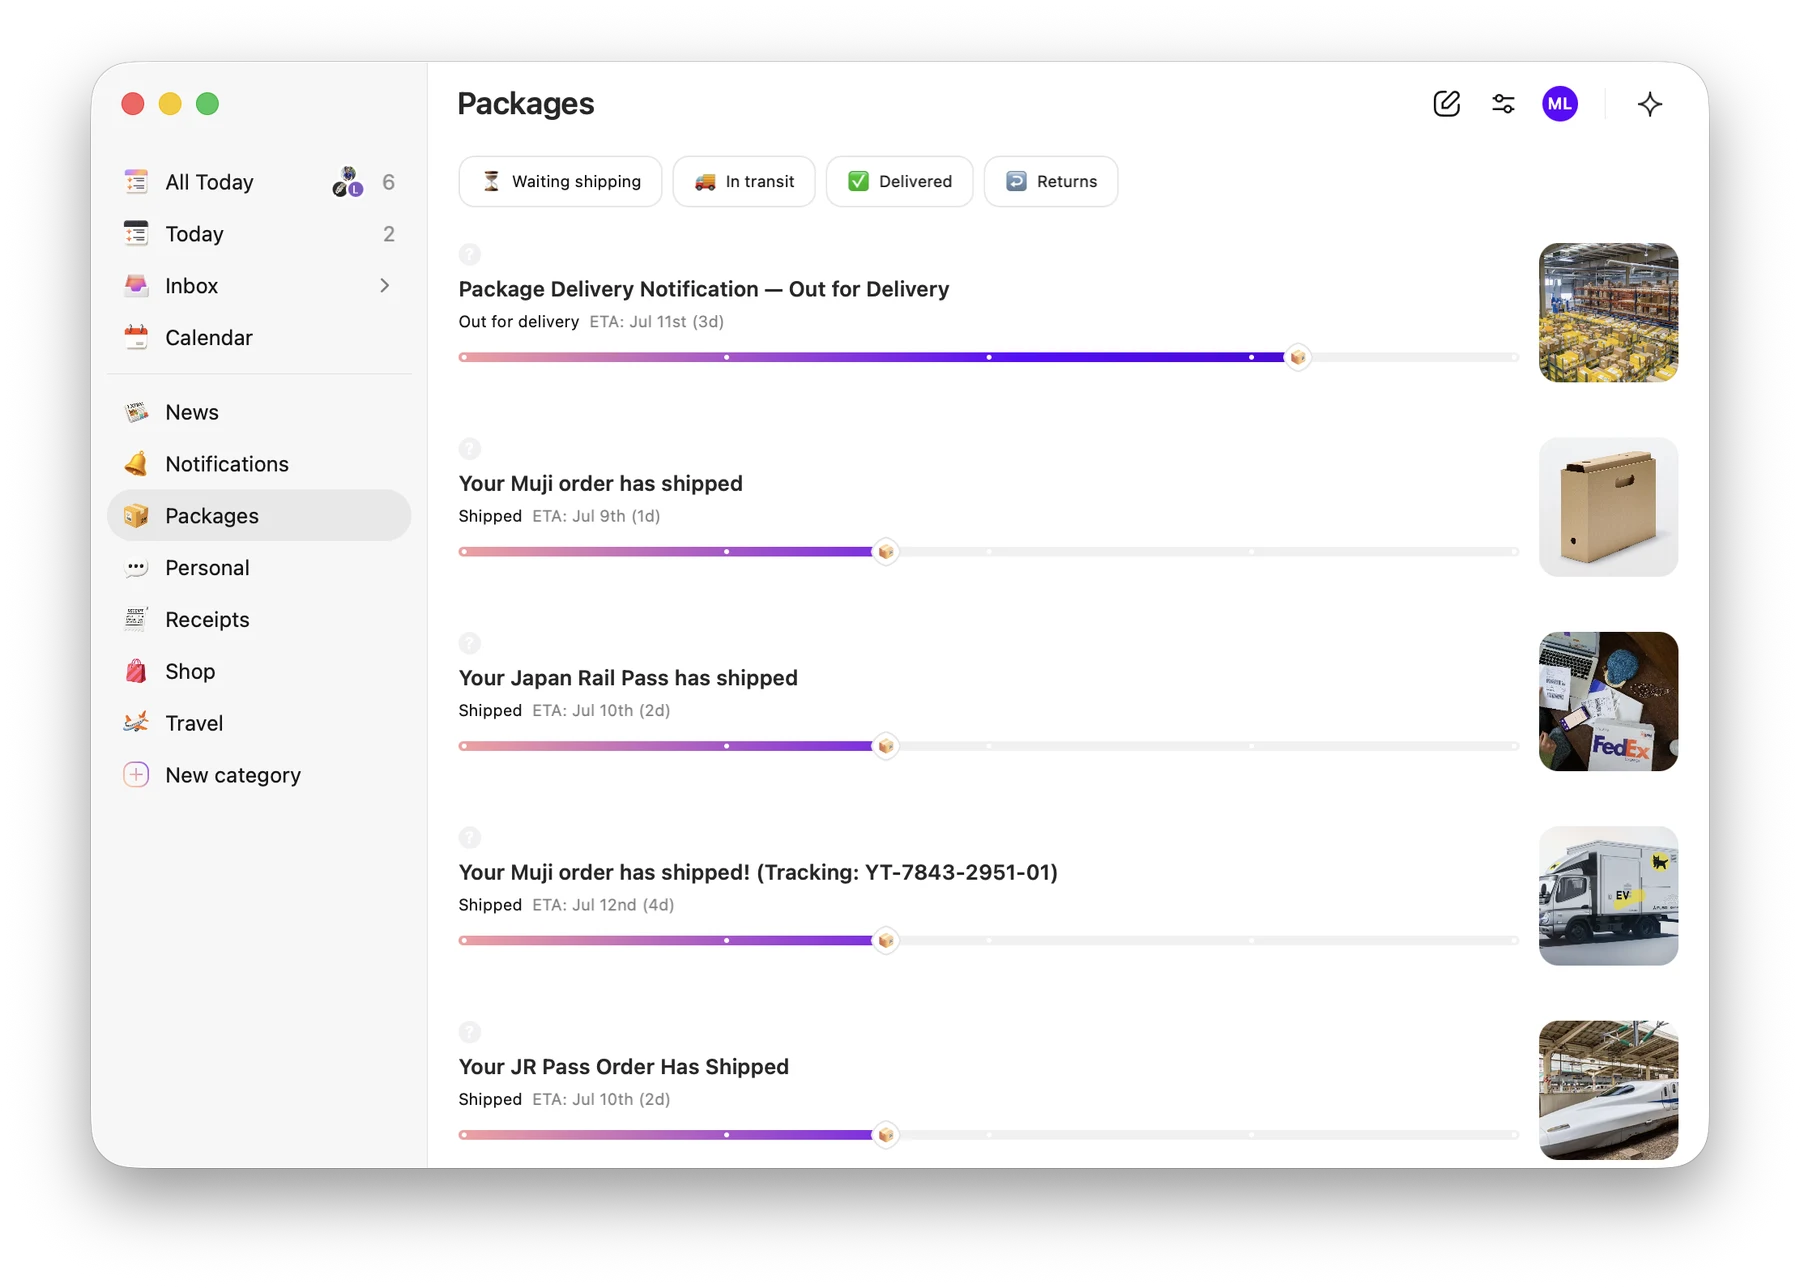This screenshot has width=1800, height=1288.
Task: Show Returns filter
Action: click(x=1051, y=181)
